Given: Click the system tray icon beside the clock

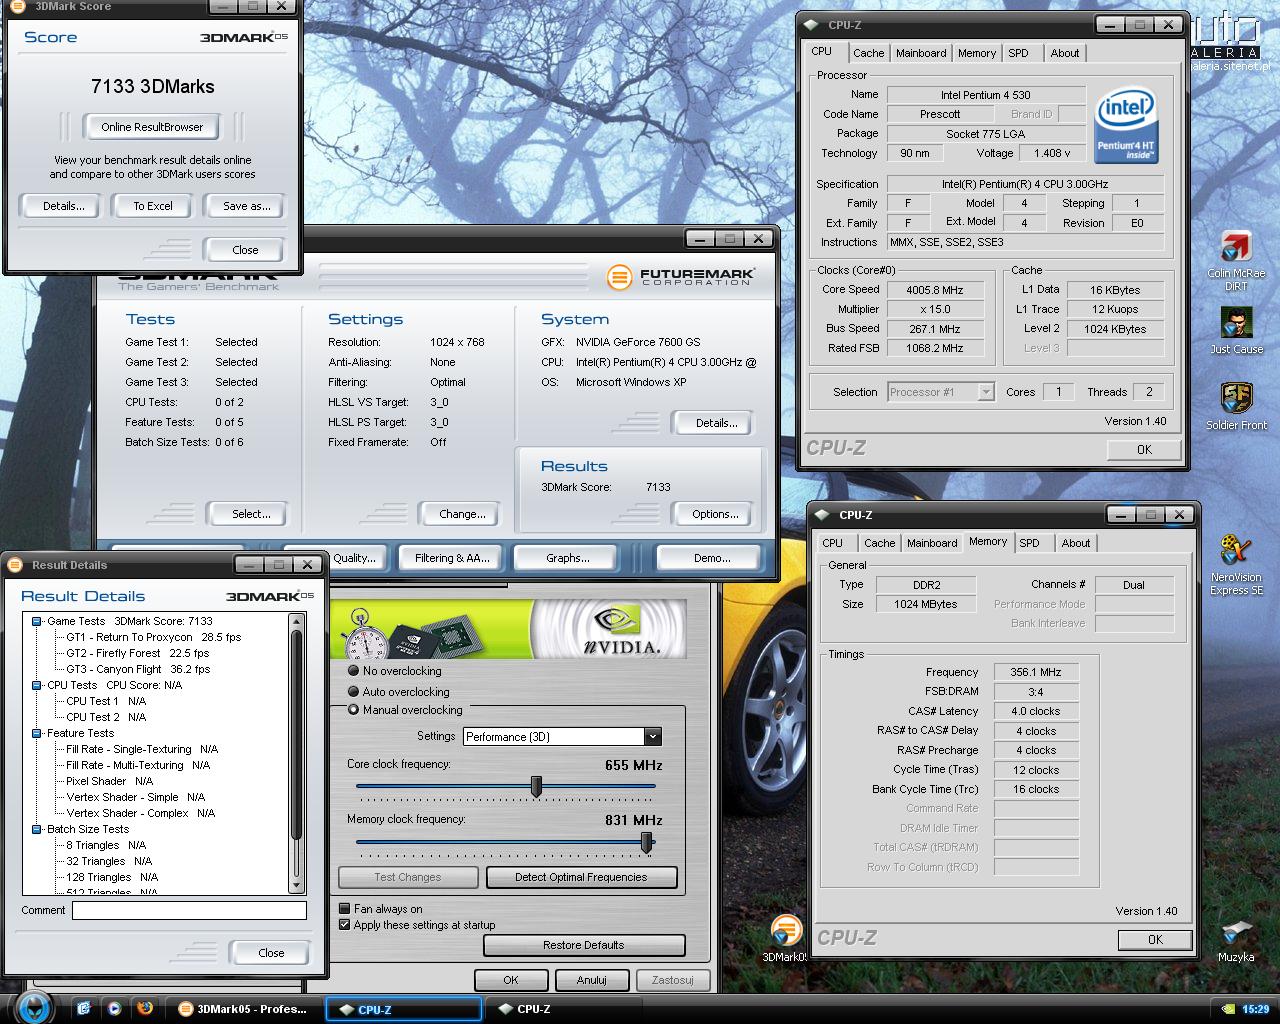Looking at the screenshot, I should pyautogui.click(x=1228, y=1009).
